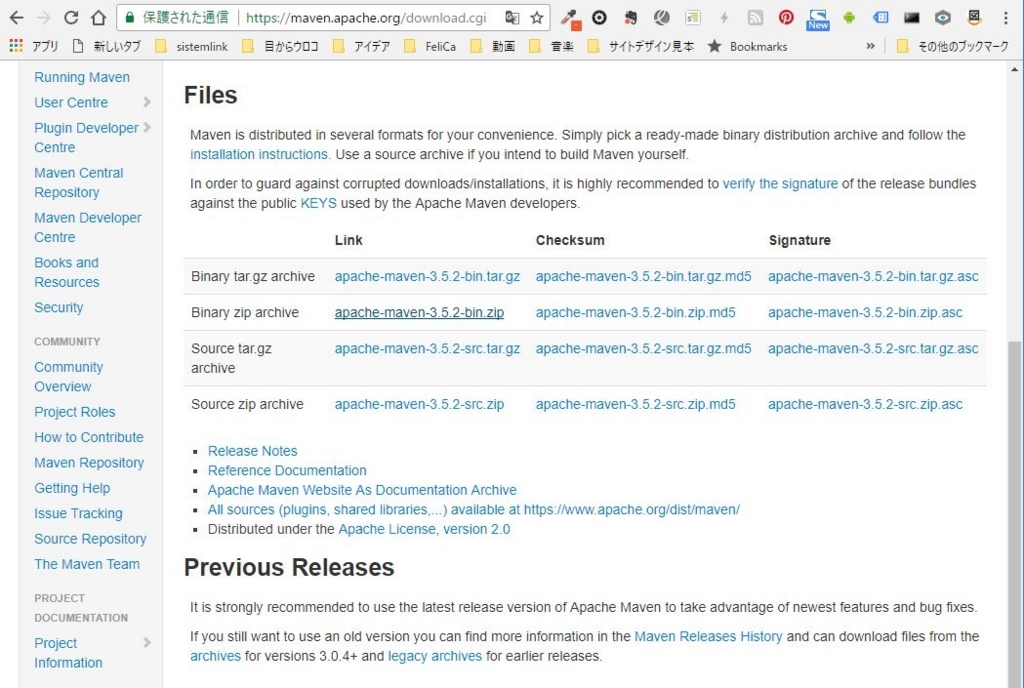Open the Security sidebar item
Image resolution: width=1024 pixels, height=688 pixels.
coord(59,307)
